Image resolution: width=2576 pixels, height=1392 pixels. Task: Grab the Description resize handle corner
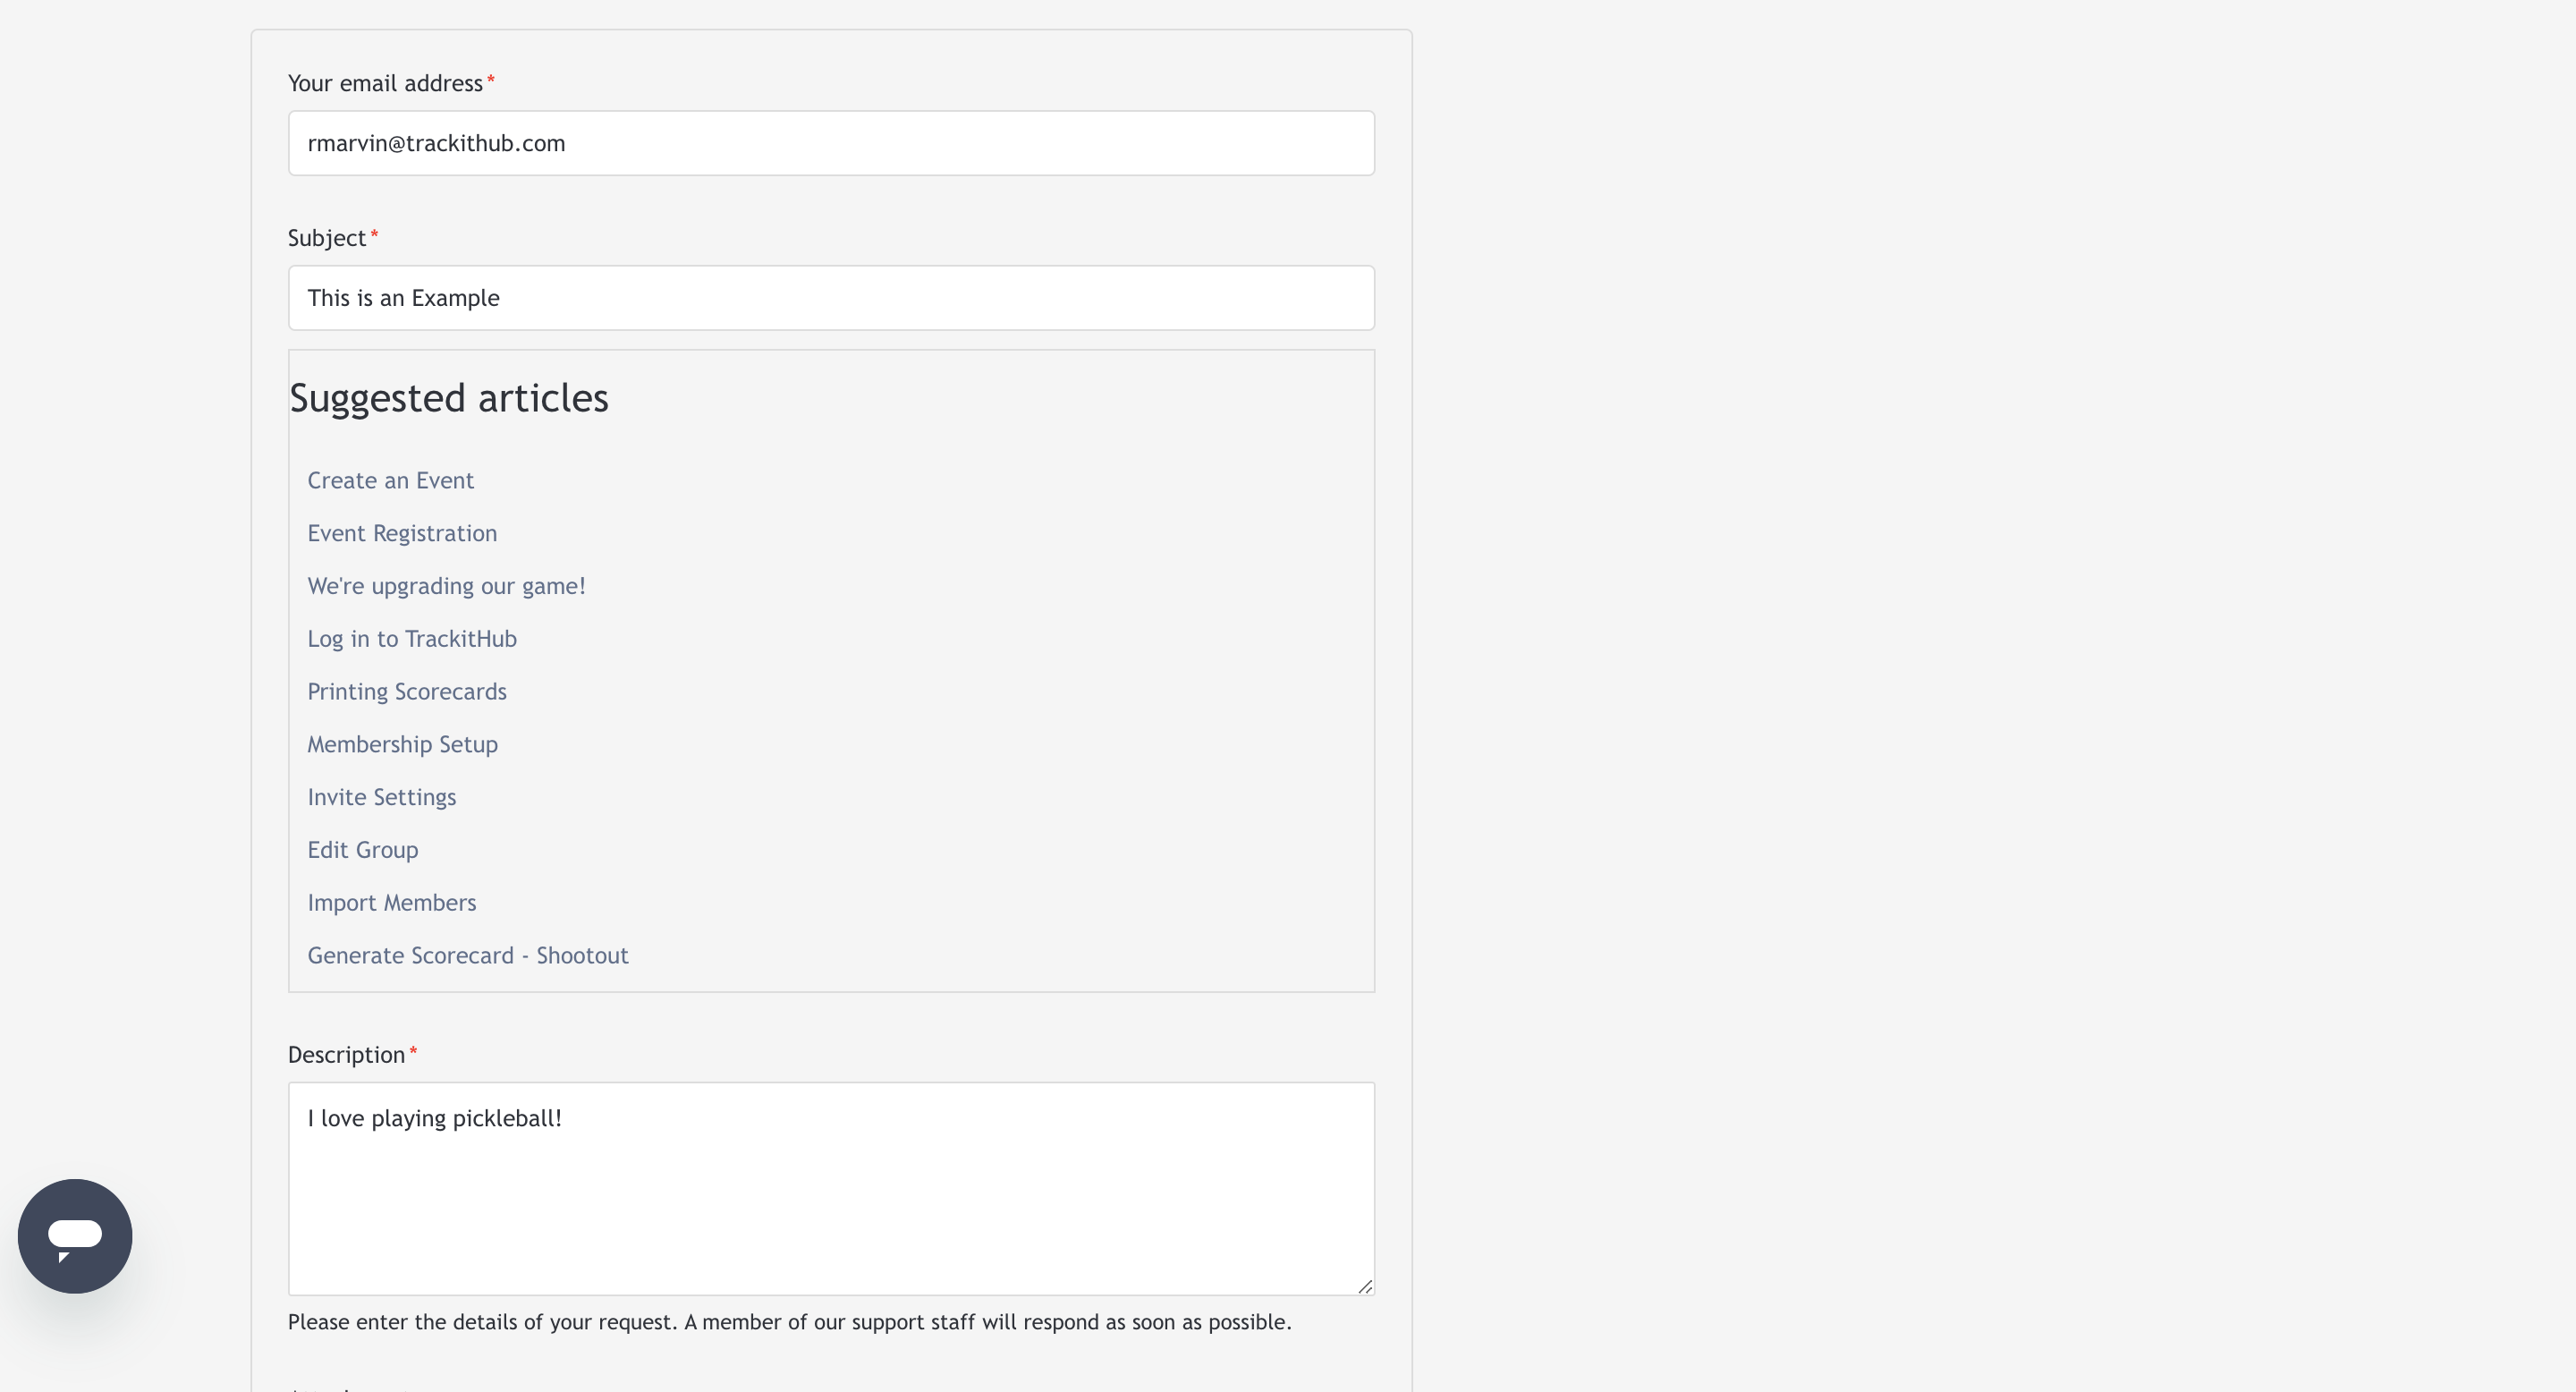click(1365, 1286)
